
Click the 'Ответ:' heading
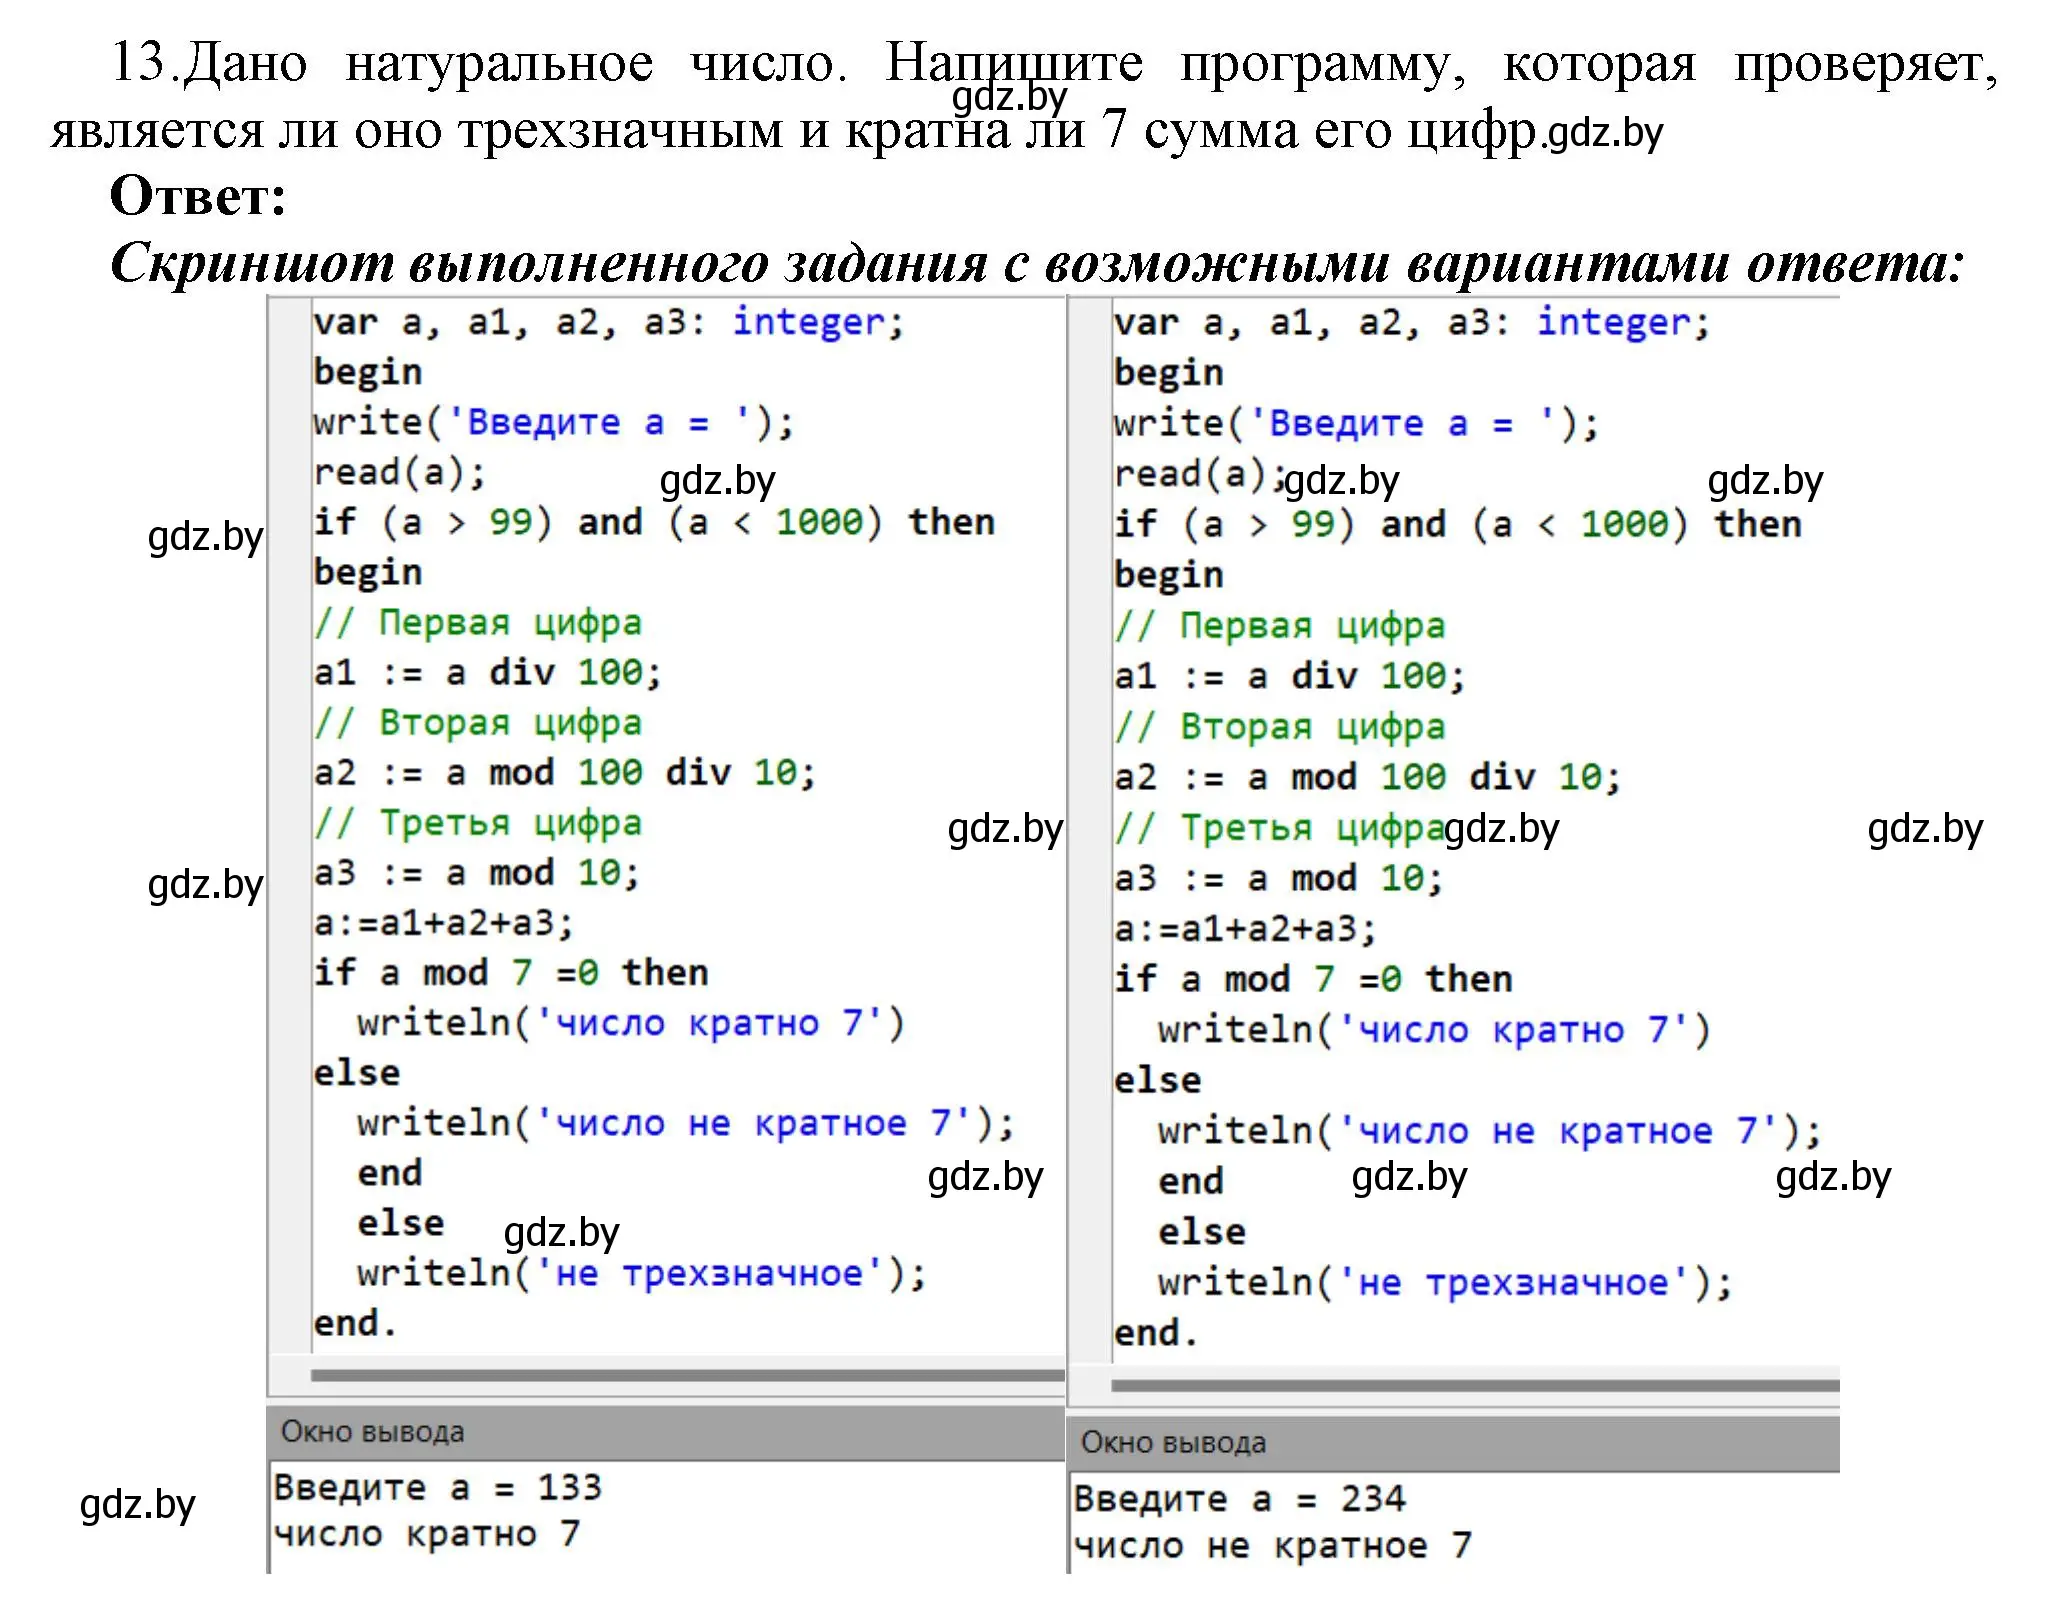click(x=198, y=196)
